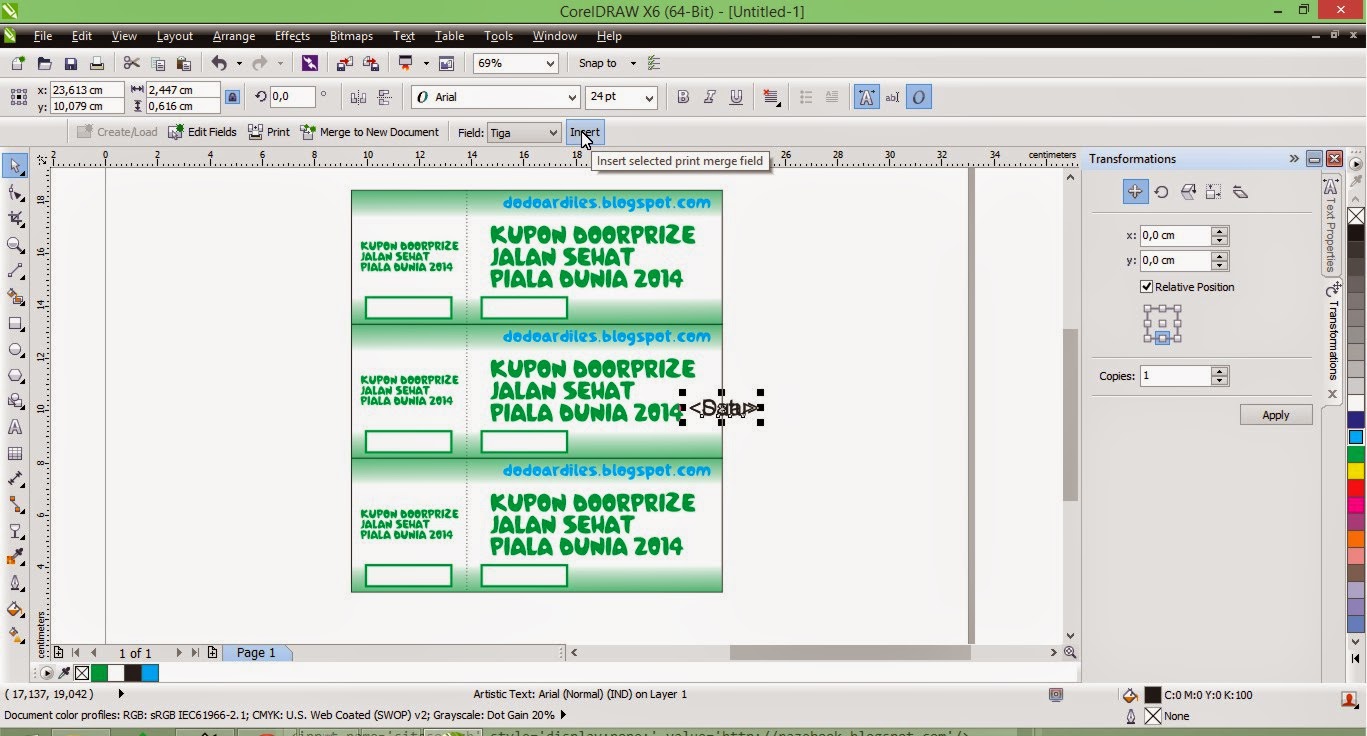Image resolution: width=1367 pixels, height=736 pixels.
Task: Select the Table tool
Action: (15, 453)
